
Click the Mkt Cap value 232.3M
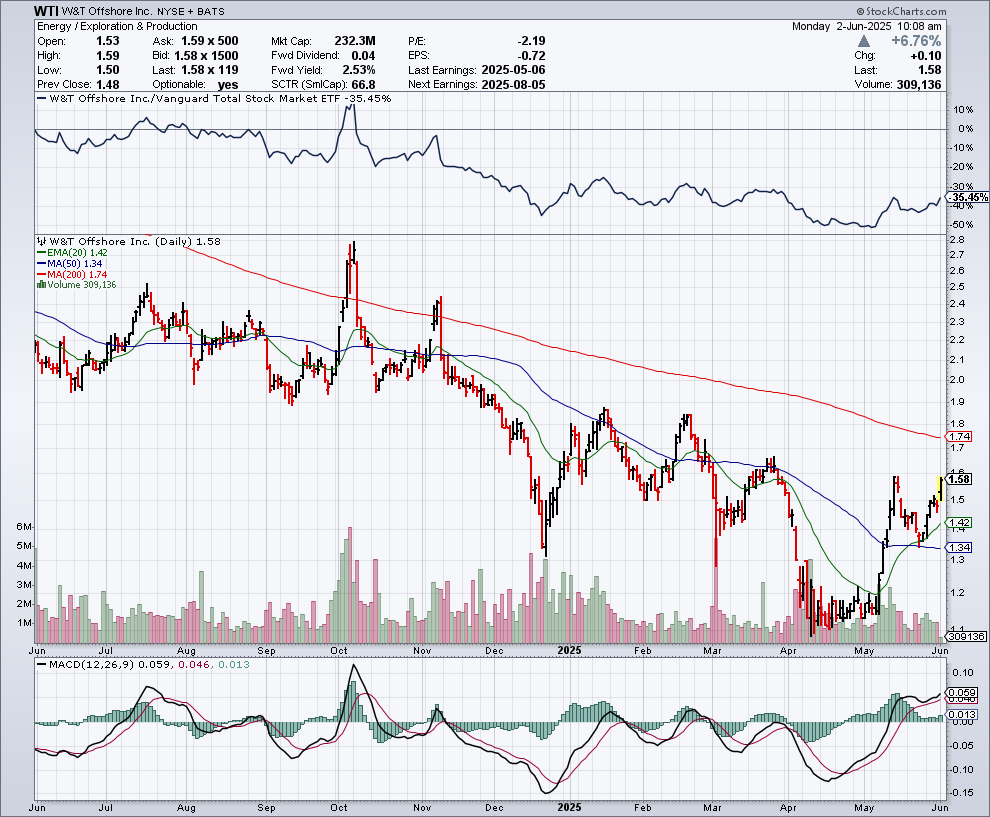click(355, 41)
